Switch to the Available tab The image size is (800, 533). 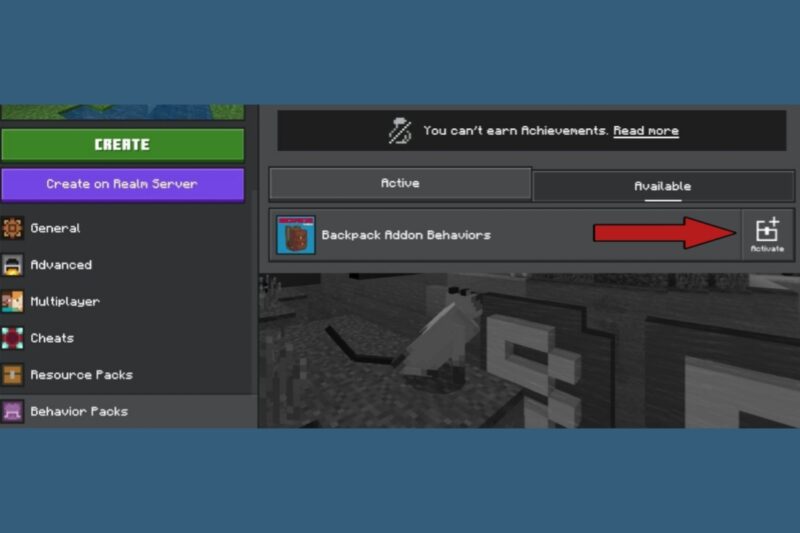[x=663, y=186]
